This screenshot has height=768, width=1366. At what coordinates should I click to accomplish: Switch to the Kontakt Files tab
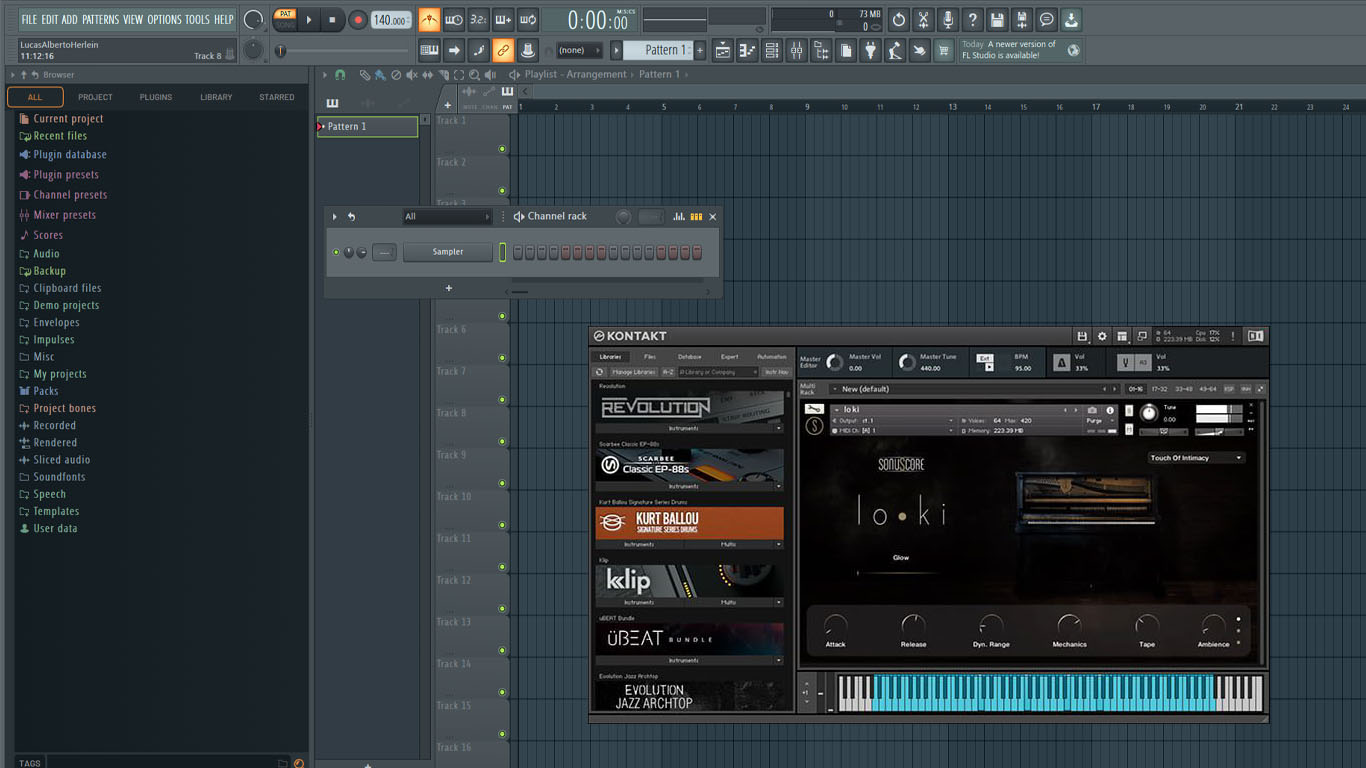(650, 357)
